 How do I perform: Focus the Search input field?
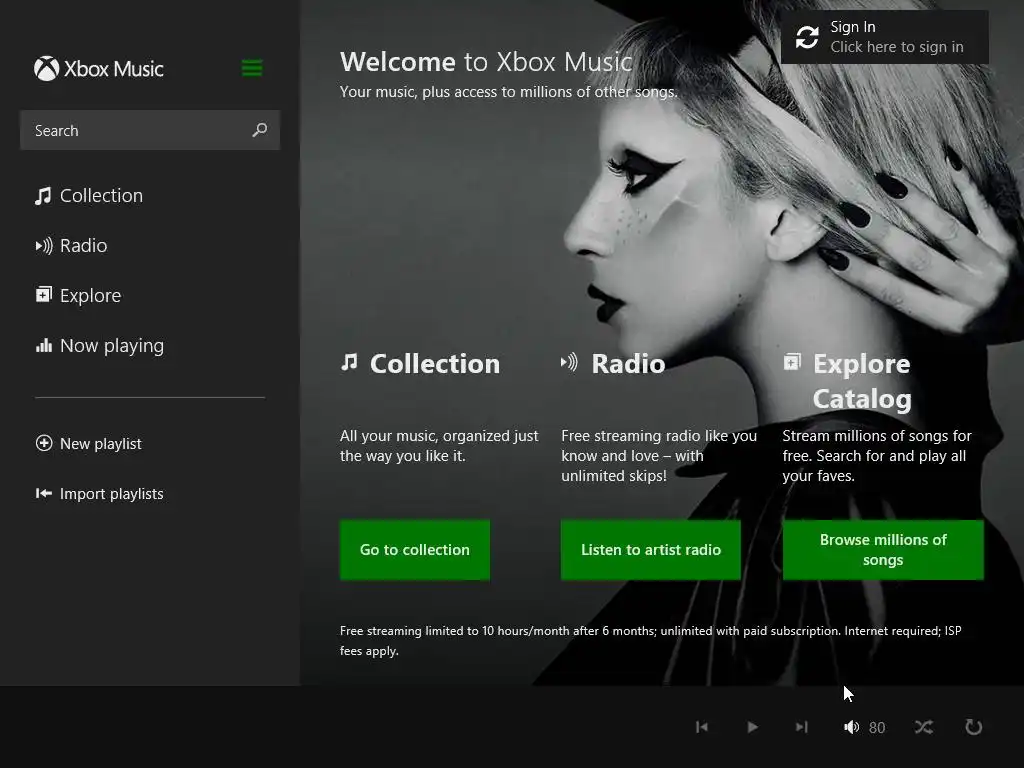[150, 130]
